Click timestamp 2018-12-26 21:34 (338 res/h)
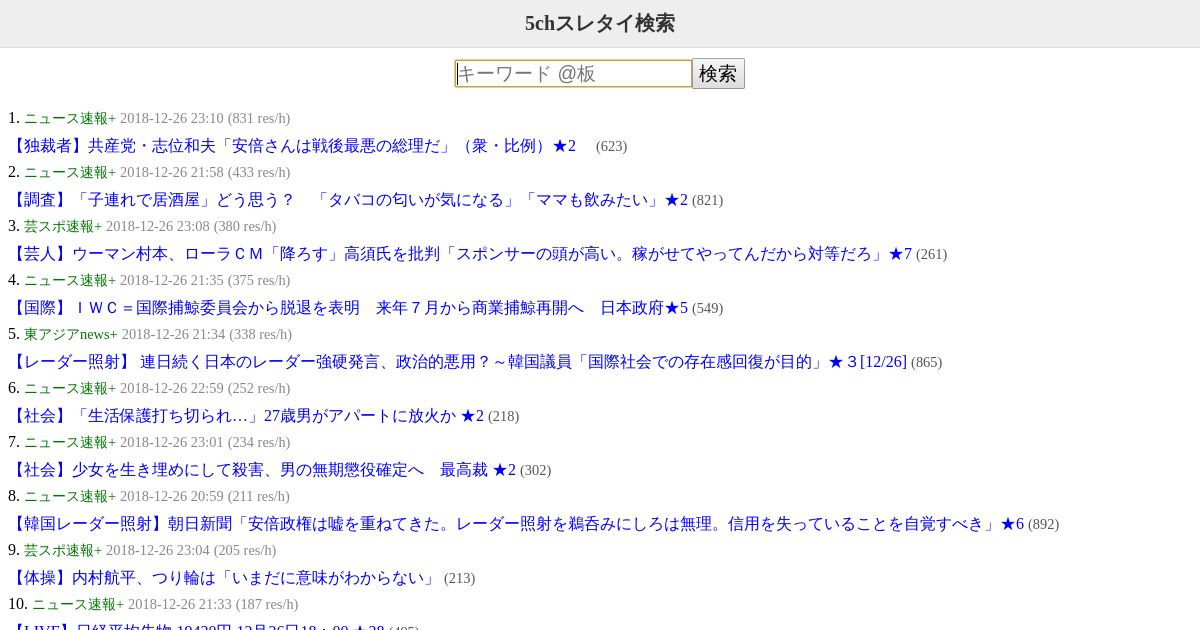The image size is (1200, 630). click(x=207, y=334)
